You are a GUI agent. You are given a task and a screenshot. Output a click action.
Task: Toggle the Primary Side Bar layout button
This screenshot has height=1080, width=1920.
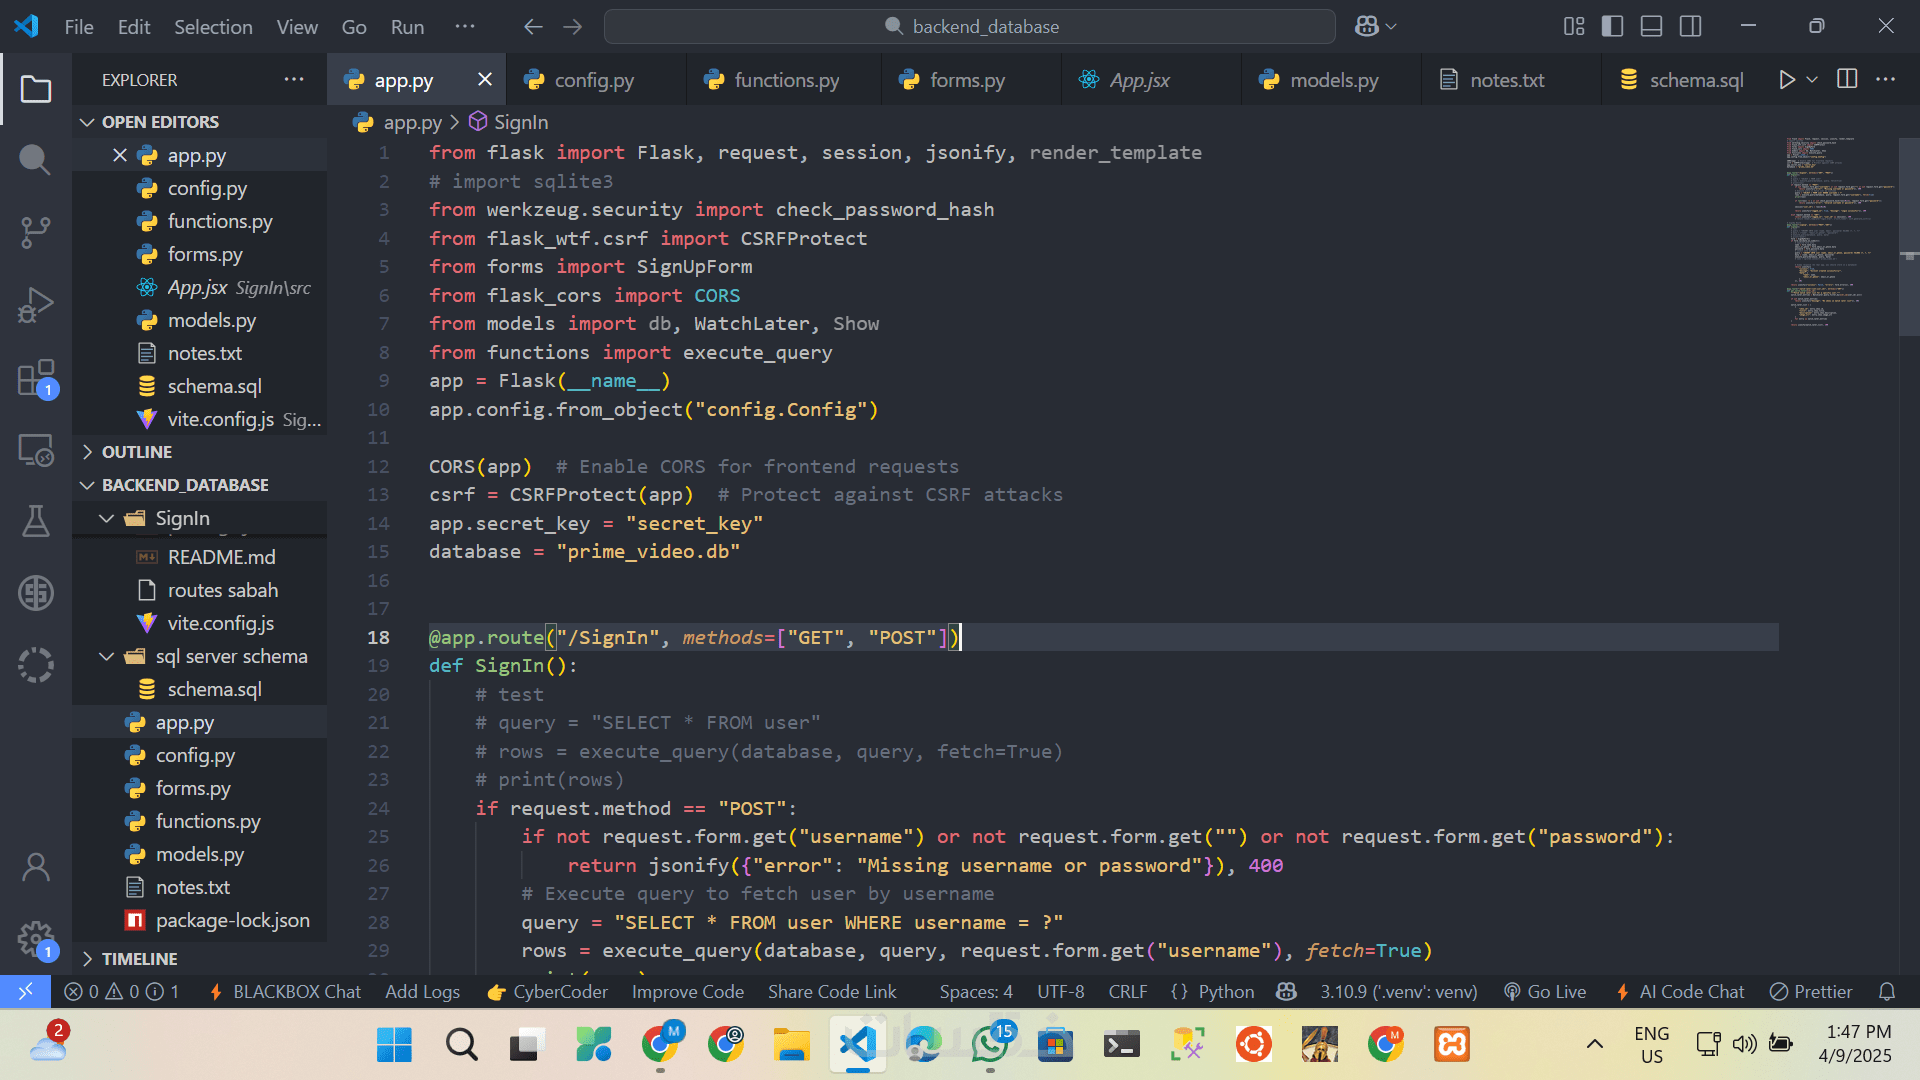(x=1612, y=27)
